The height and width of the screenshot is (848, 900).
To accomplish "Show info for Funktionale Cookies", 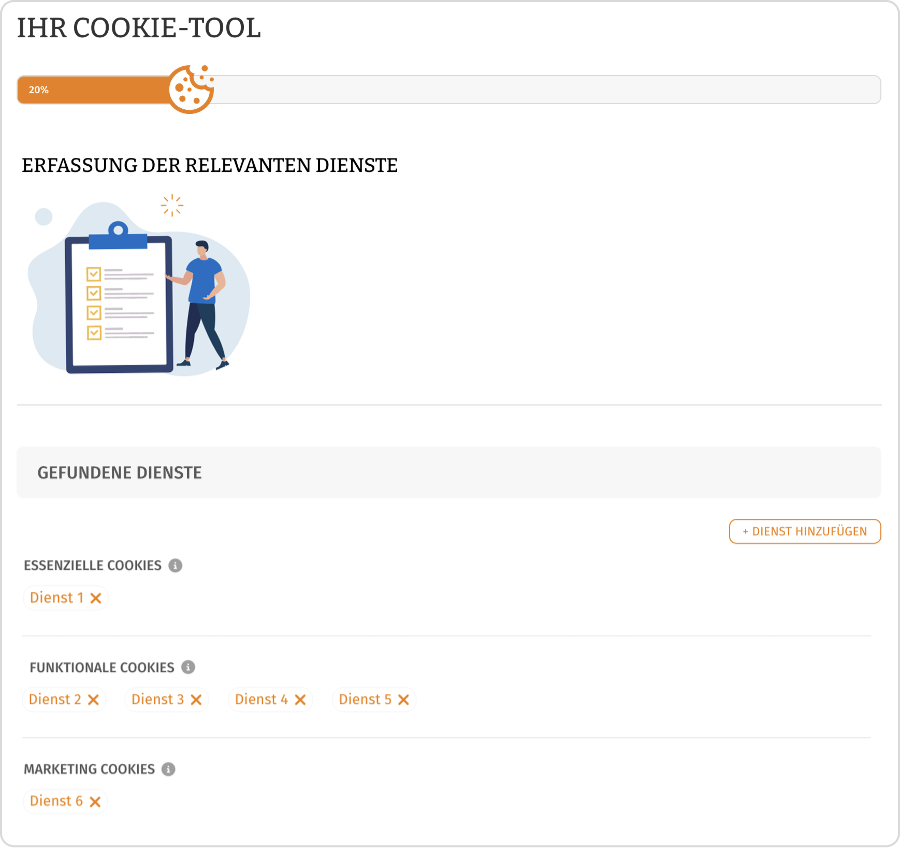I will 188,667.
